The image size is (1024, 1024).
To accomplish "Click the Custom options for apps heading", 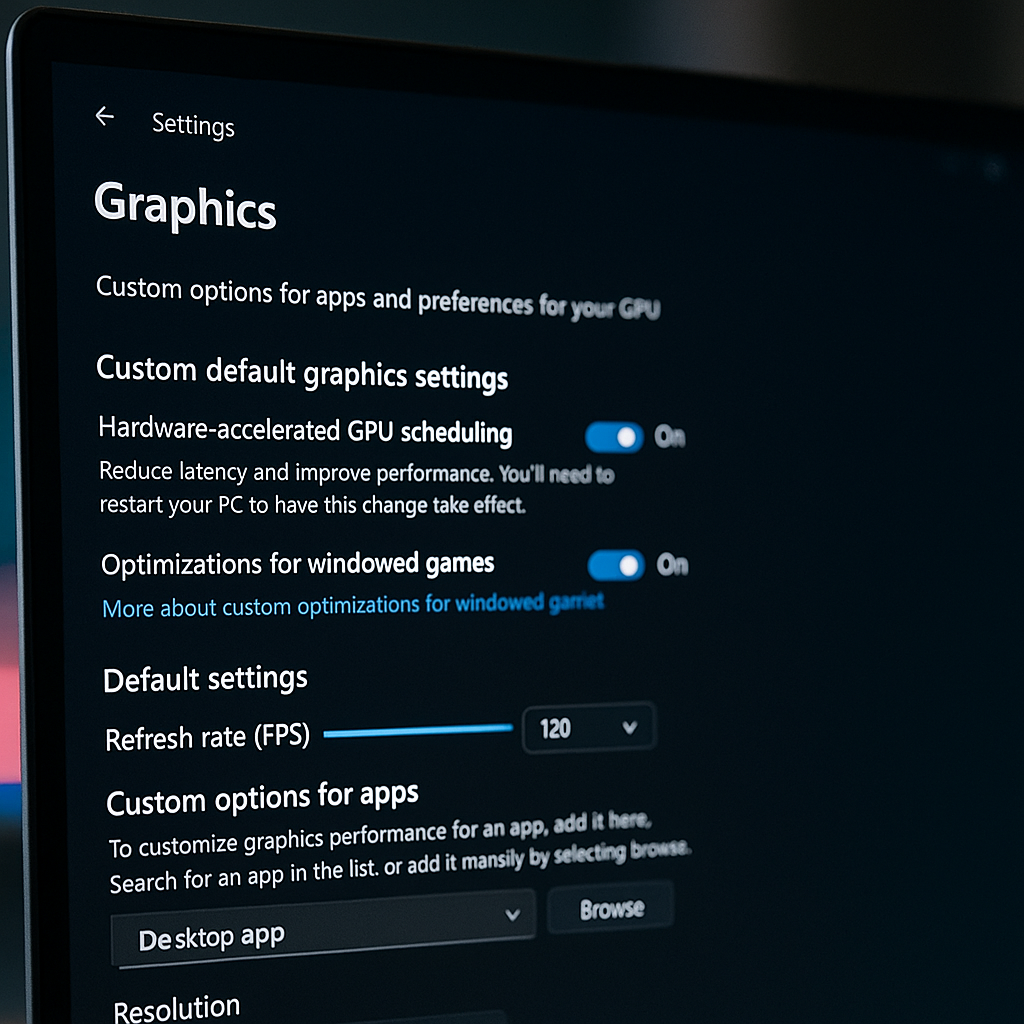I will click(263, 798).
